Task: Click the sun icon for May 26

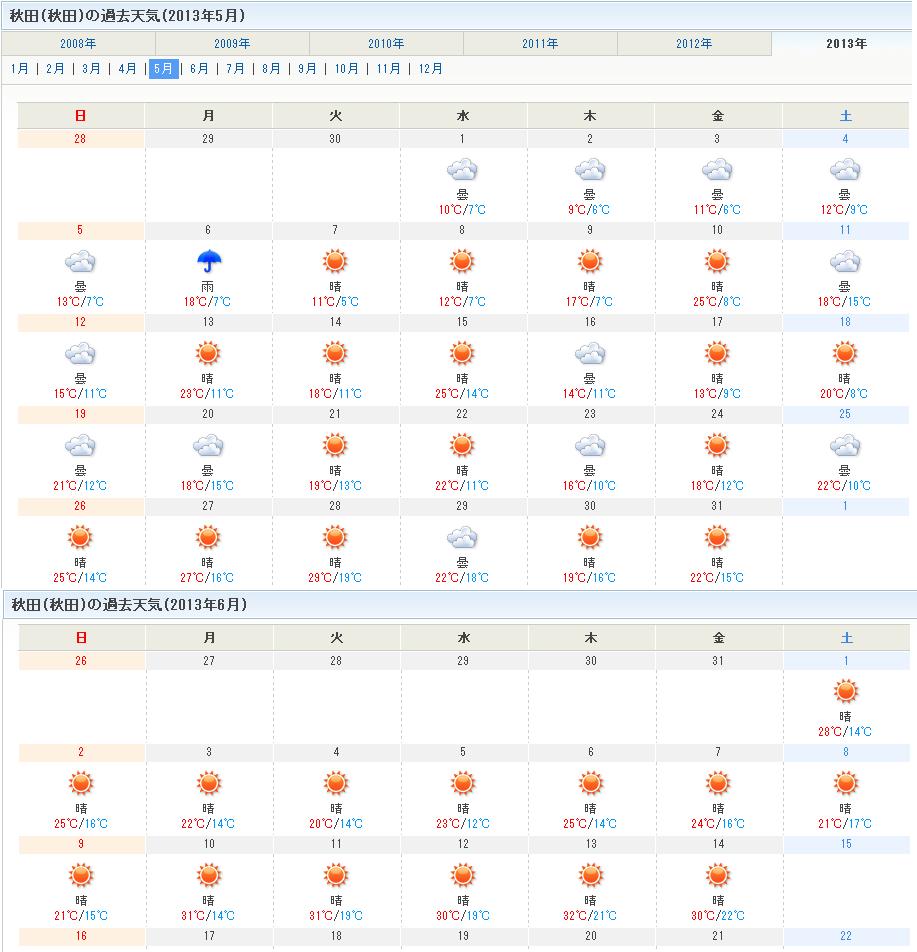Action: [80, 538]
